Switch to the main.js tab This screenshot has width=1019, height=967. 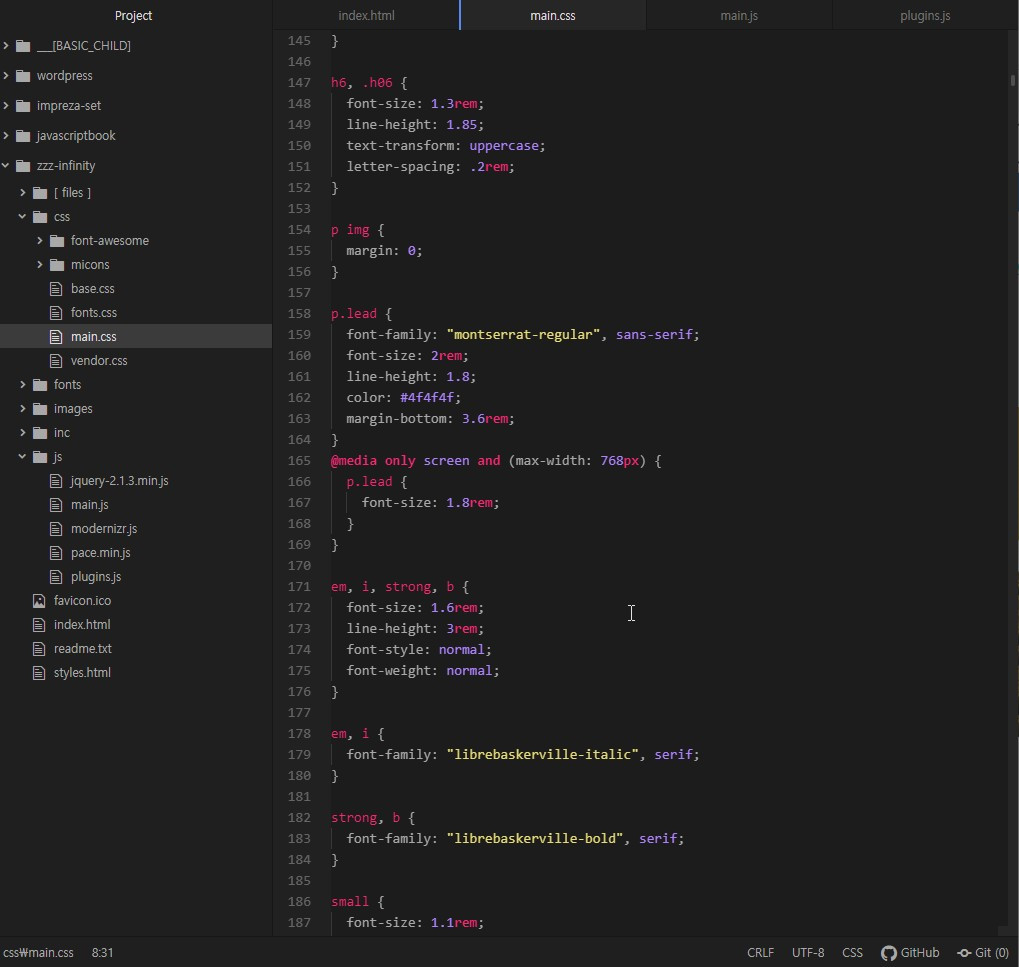coord(739,15)
